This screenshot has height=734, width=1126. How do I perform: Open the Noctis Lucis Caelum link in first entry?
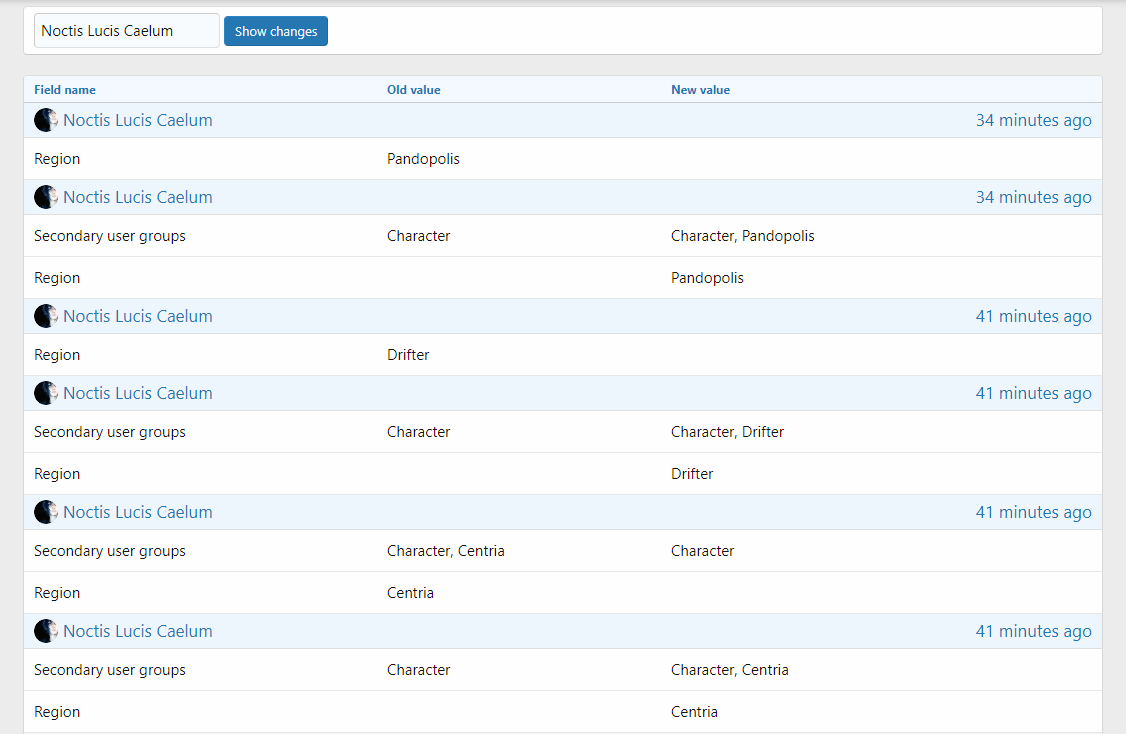click(x=138, y=120)
